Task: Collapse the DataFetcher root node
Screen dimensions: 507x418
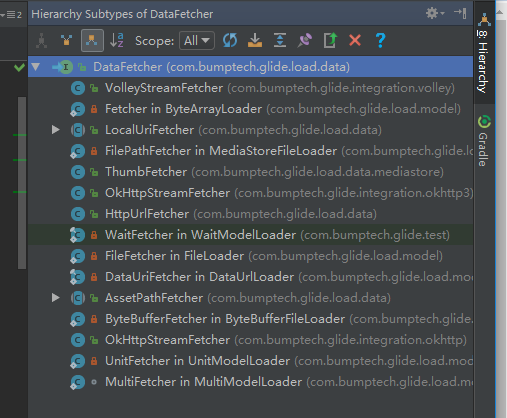Action: pyautogui.click(x=36, y=67)
